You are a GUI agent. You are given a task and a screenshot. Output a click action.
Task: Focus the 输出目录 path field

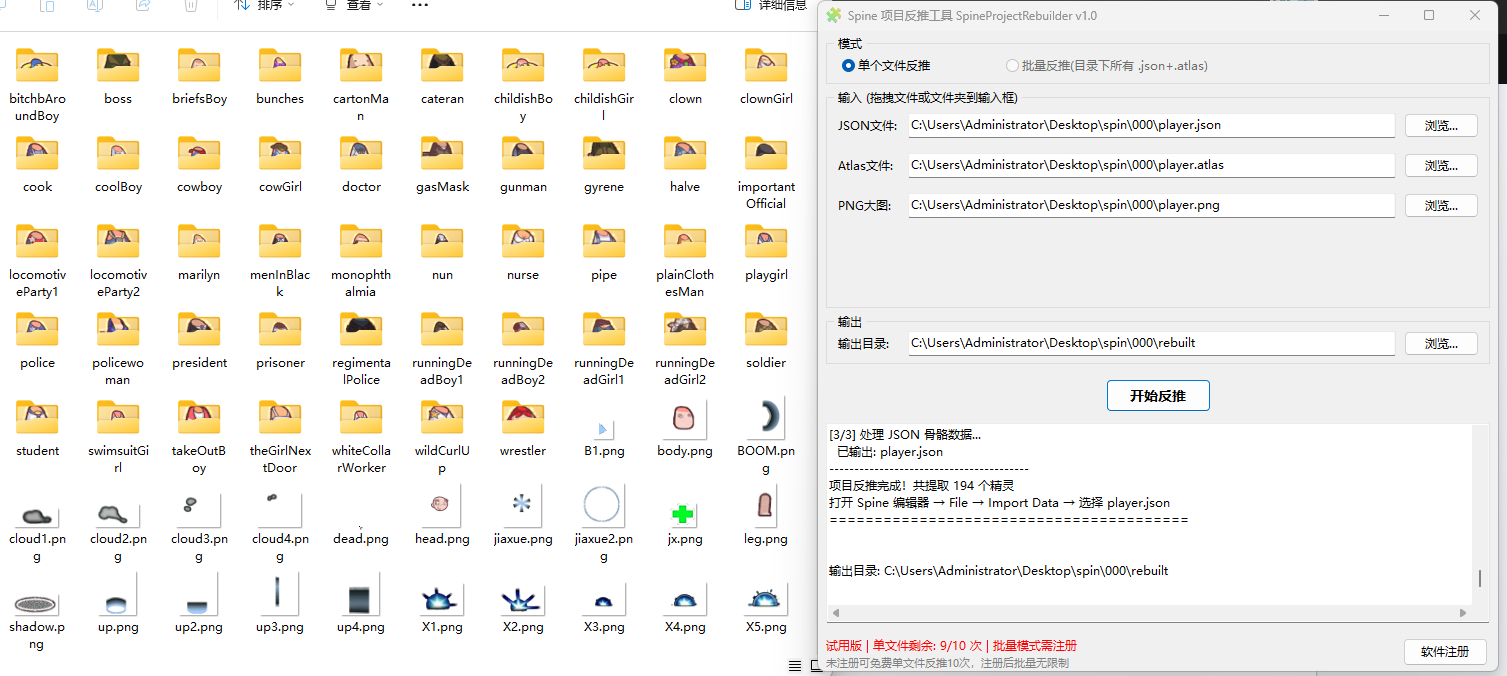pos(1150,343)
